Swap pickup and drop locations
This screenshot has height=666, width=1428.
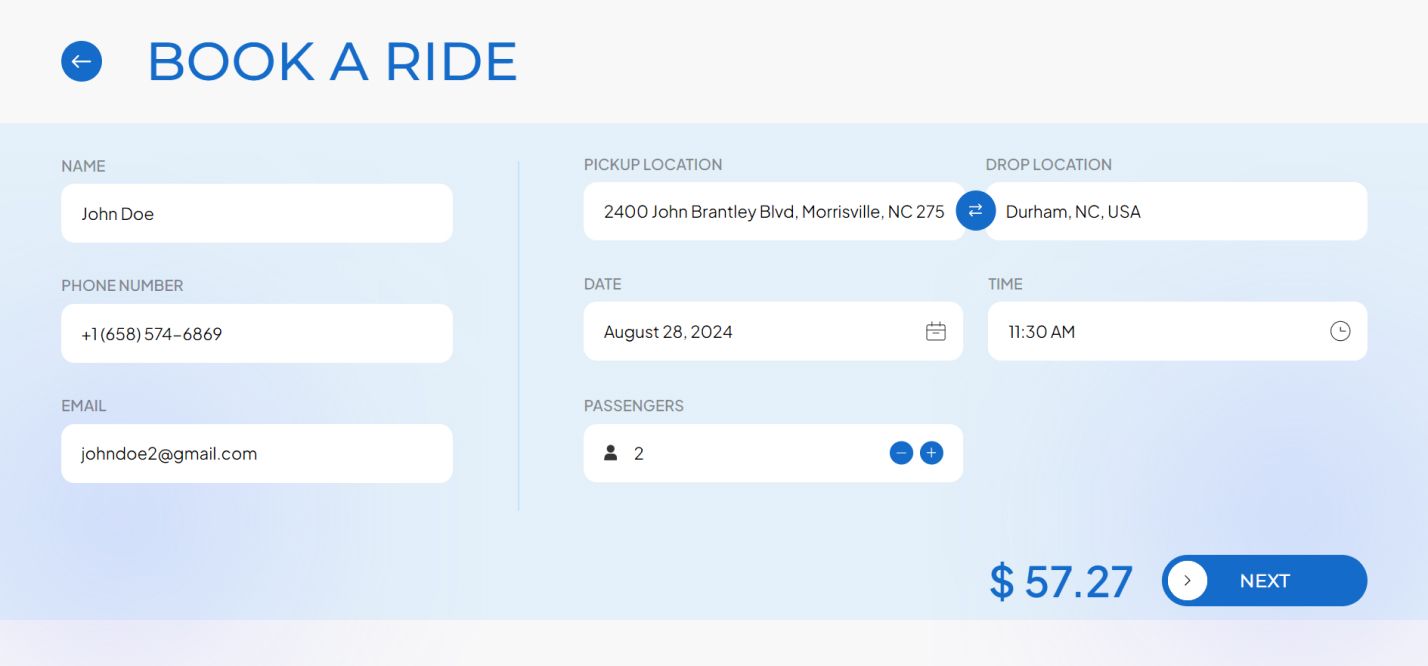(x=975, y=210)
